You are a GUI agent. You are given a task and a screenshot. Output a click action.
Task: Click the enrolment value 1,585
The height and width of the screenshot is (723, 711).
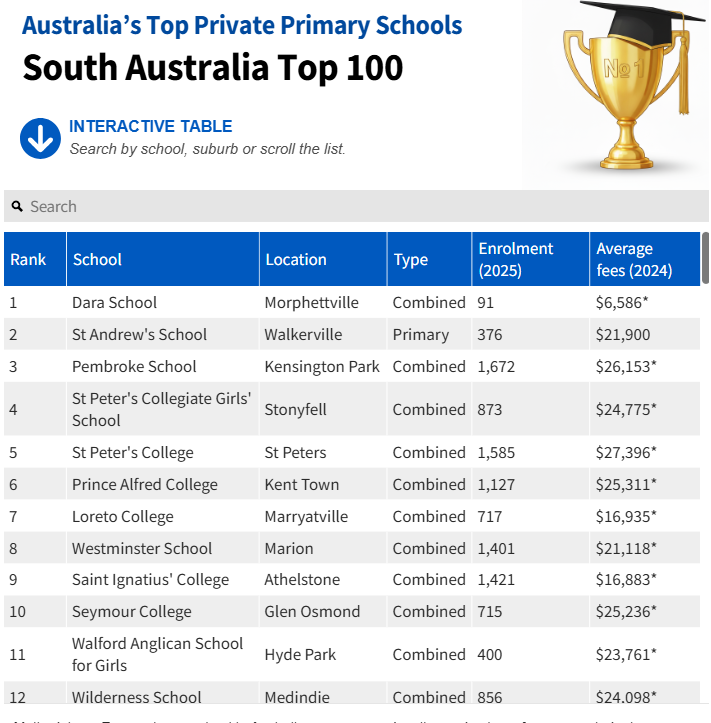[x=496, y=452]
